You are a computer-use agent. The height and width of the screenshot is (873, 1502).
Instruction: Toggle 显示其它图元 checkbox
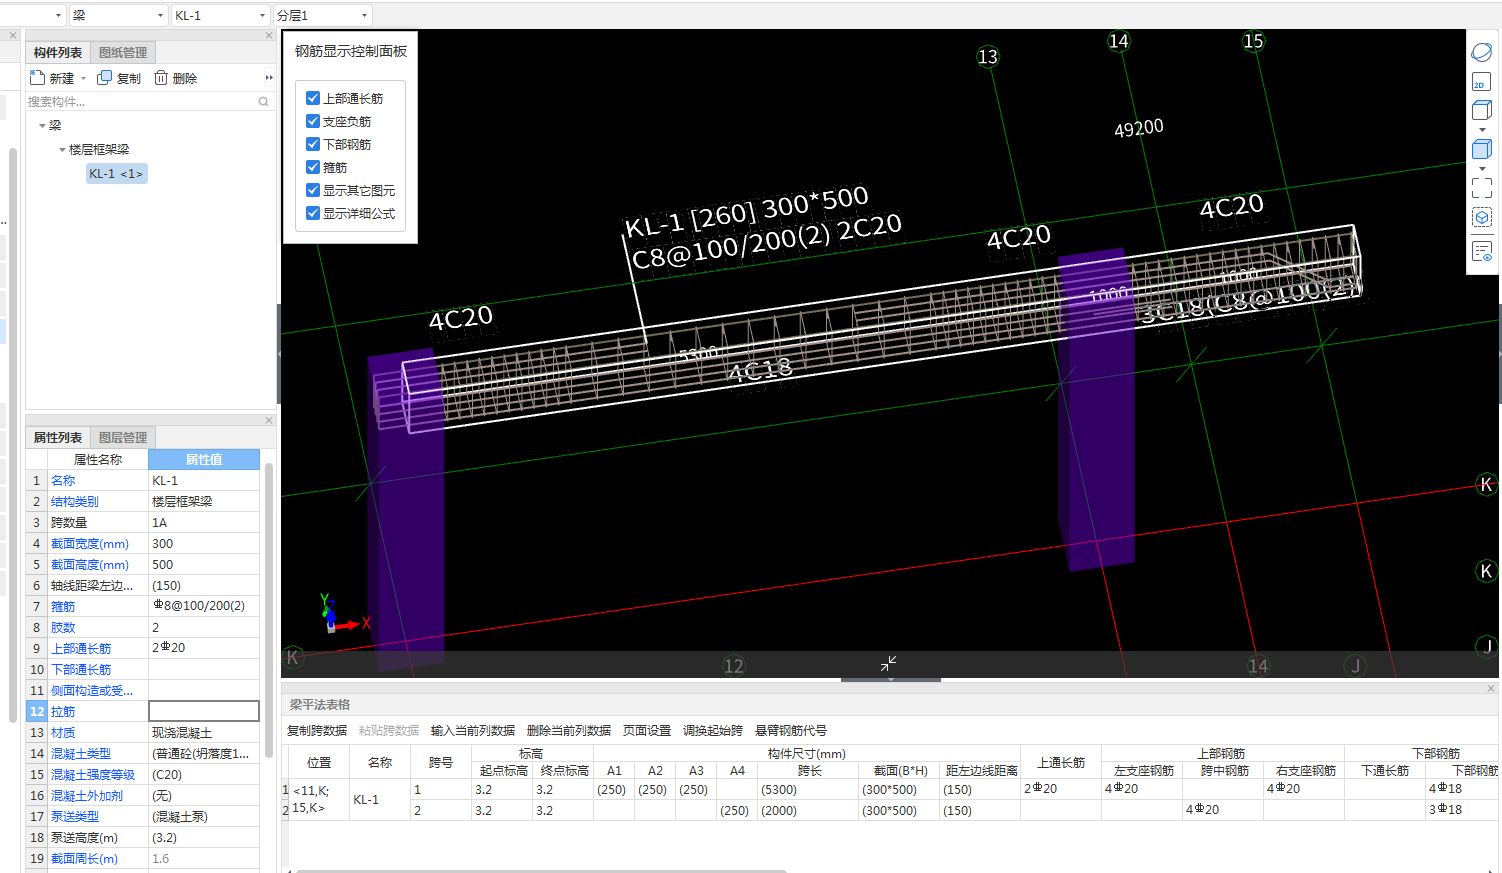click(x=313, y=190)
